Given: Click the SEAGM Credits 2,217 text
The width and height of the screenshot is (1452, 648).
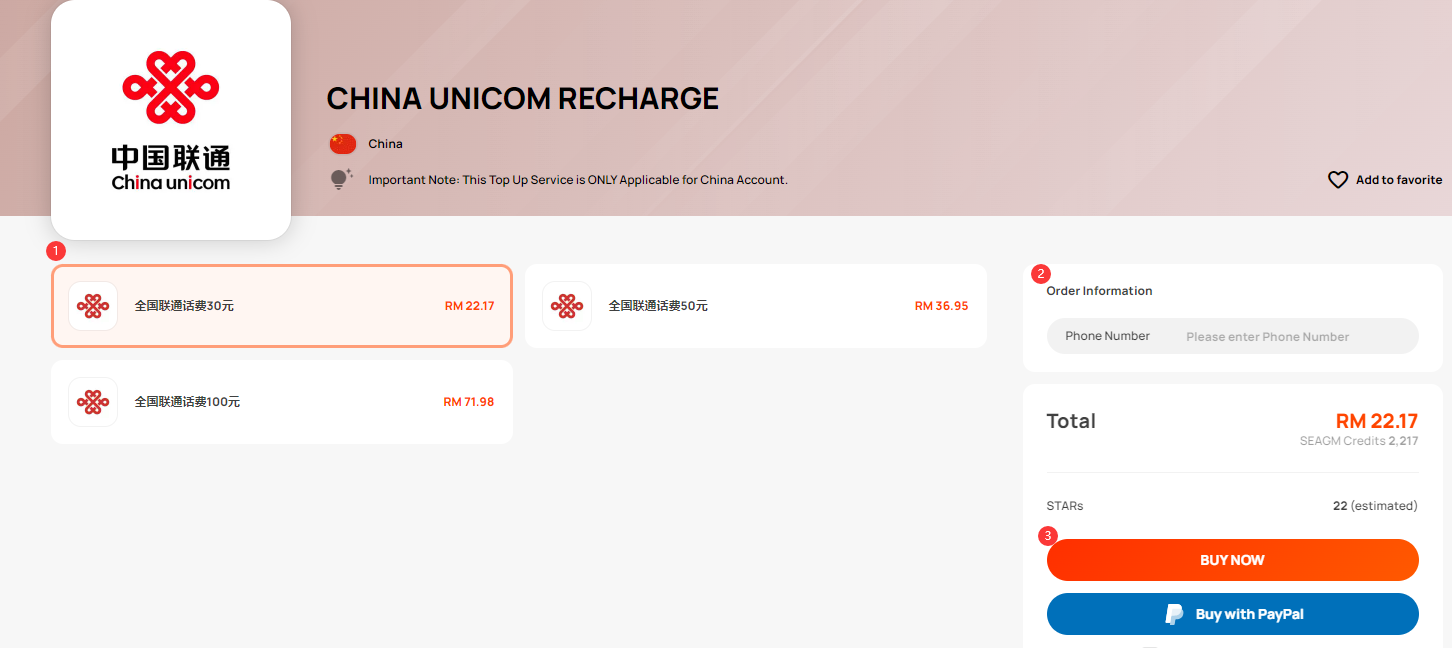Looking at the screenshot, I should pyautogui.click(x=1359, y=441).
